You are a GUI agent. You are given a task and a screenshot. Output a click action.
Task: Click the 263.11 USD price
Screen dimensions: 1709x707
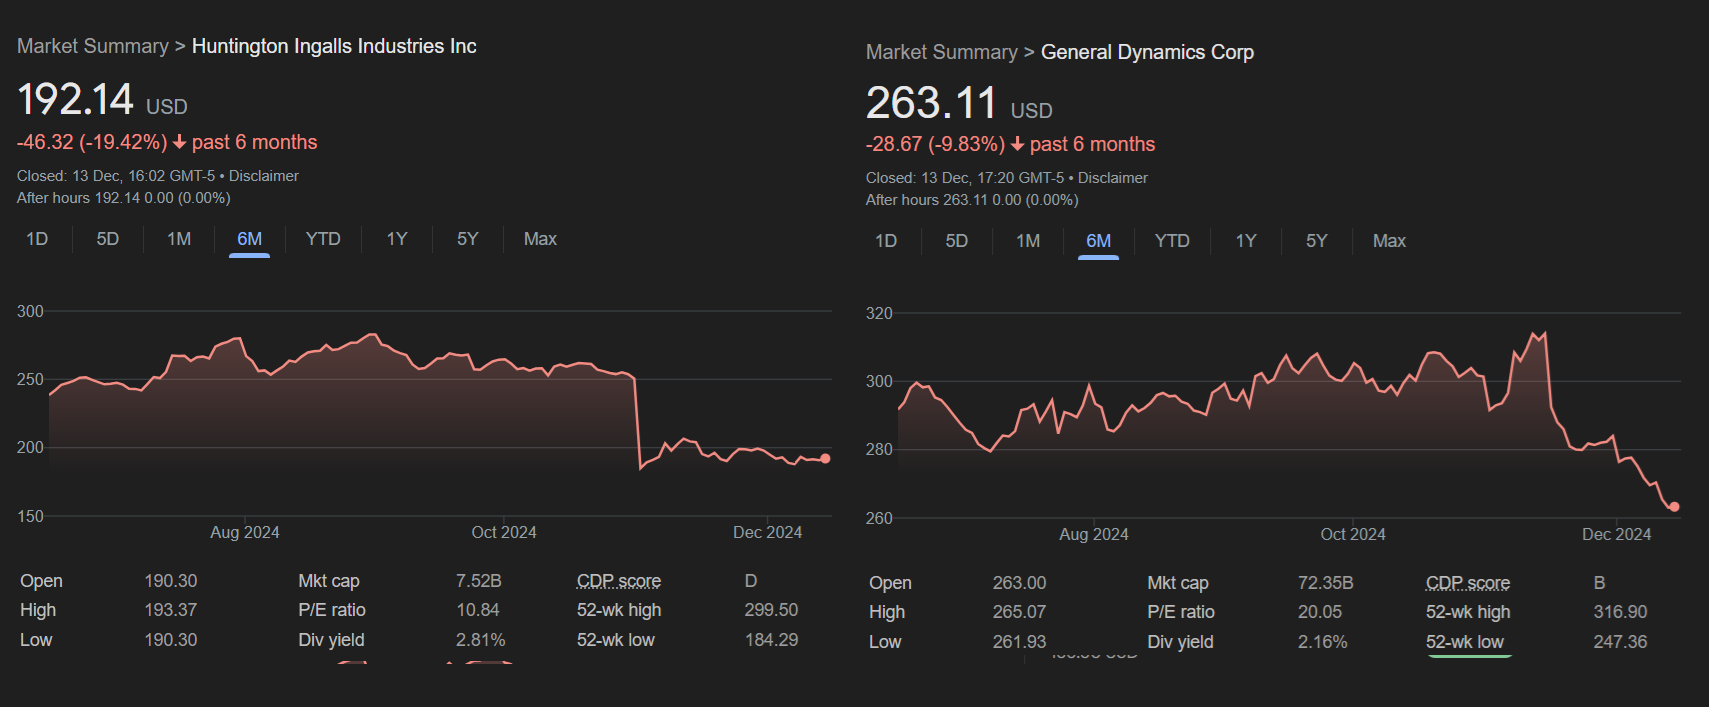(959, 104)
